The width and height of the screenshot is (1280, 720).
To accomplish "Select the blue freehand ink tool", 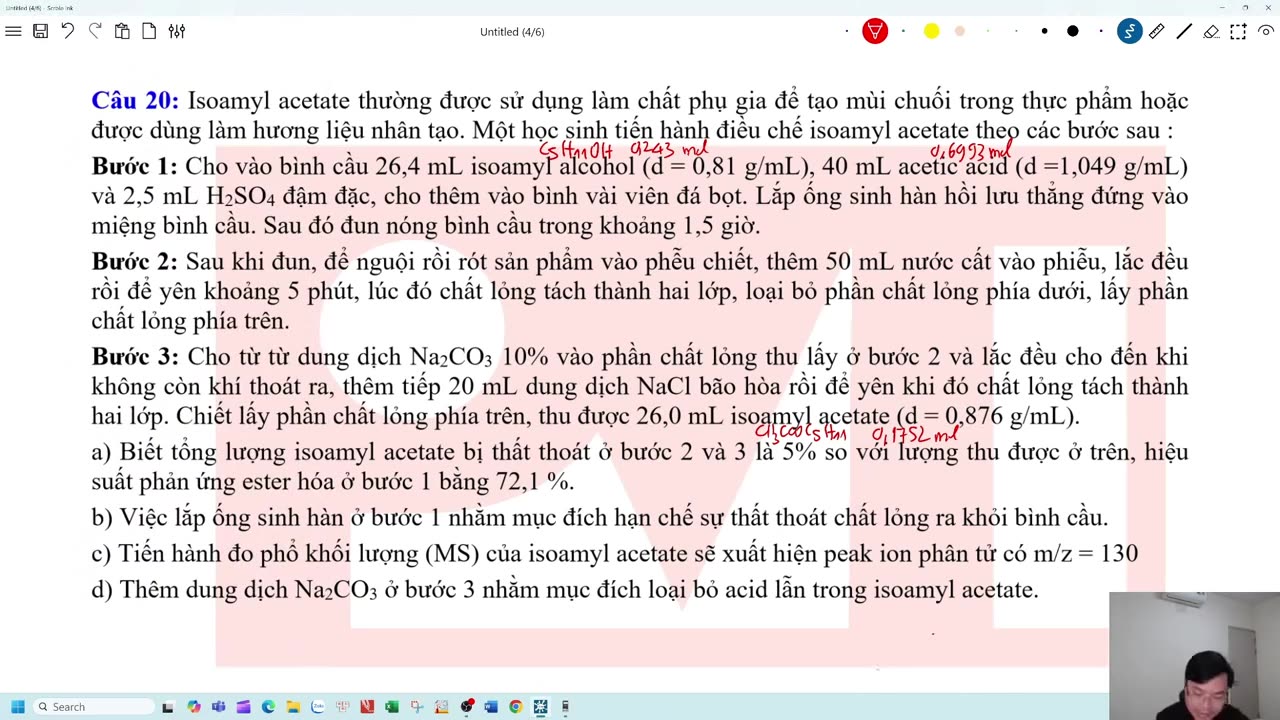I will tap(1129, 31).
